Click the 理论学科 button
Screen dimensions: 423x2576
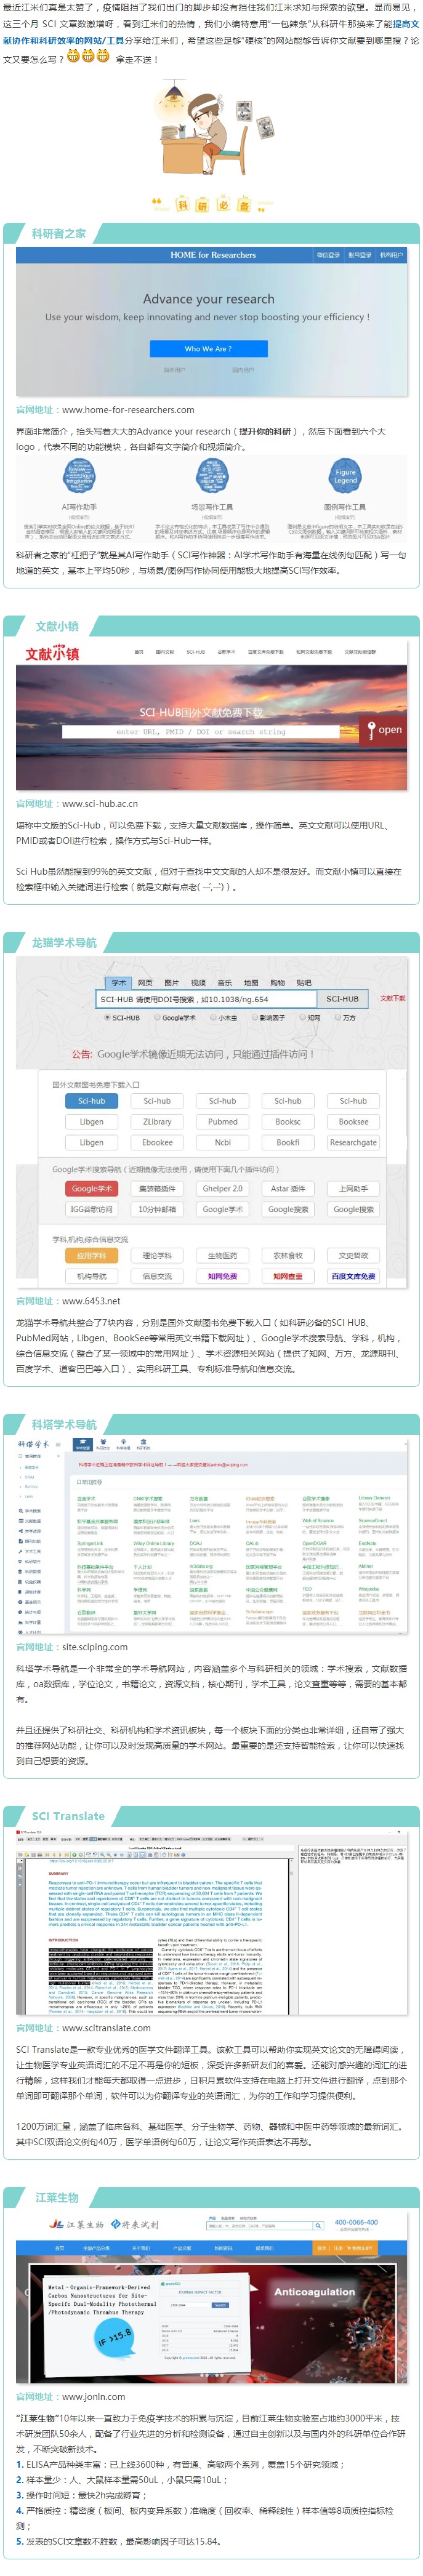click(x=157, y=1255)
